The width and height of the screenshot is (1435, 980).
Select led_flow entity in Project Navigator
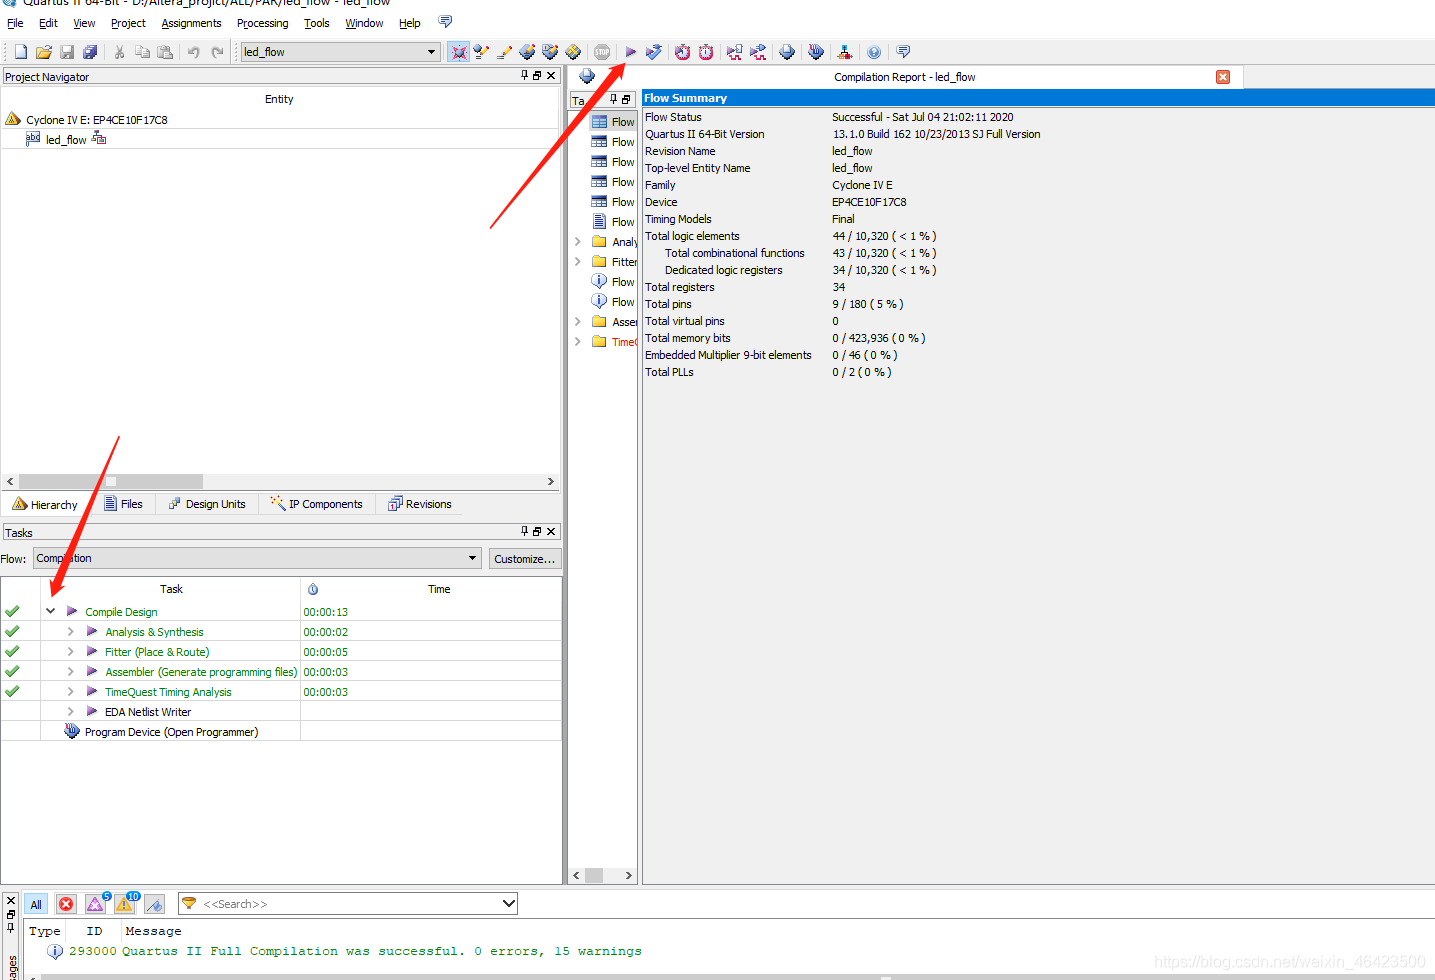tap(66, 140)
